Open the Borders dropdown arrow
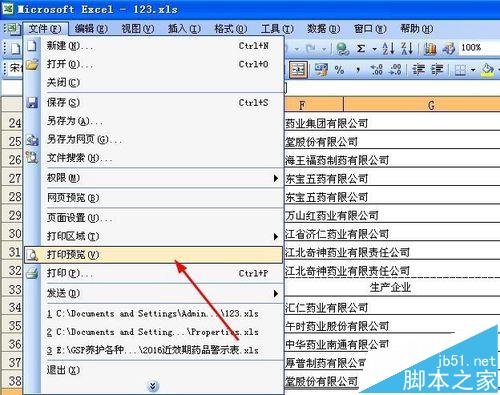This screenshot has width=500, height=395. click(473, 70)
